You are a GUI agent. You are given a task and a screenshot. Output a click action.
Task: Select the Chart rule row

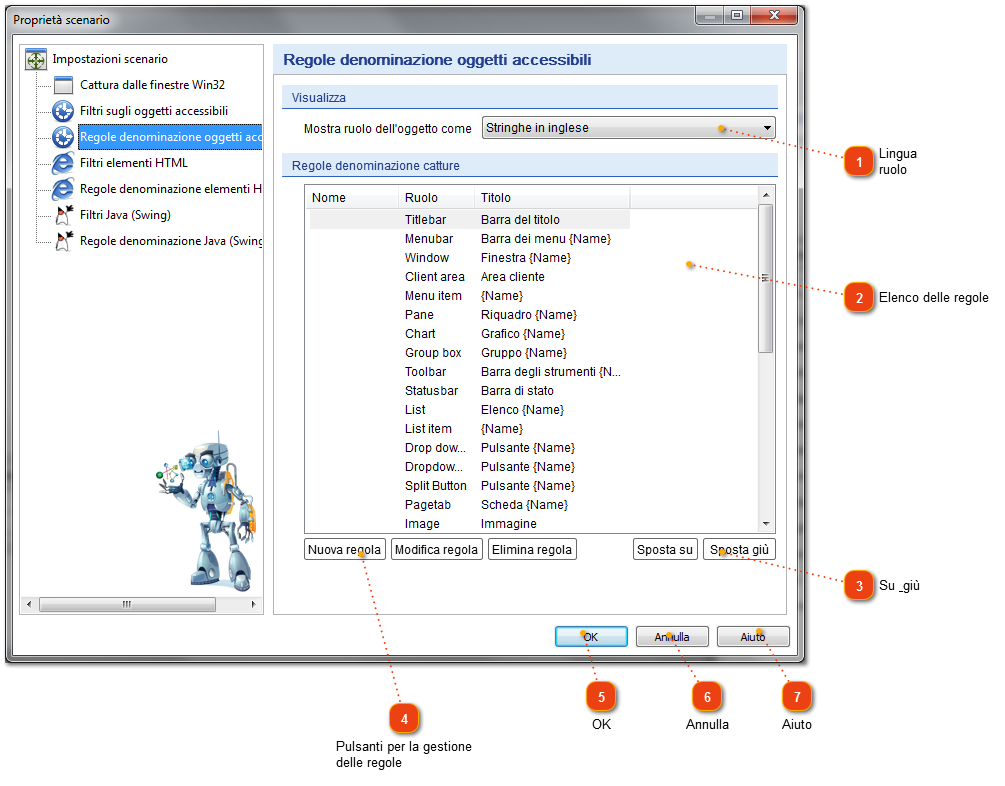469,333
